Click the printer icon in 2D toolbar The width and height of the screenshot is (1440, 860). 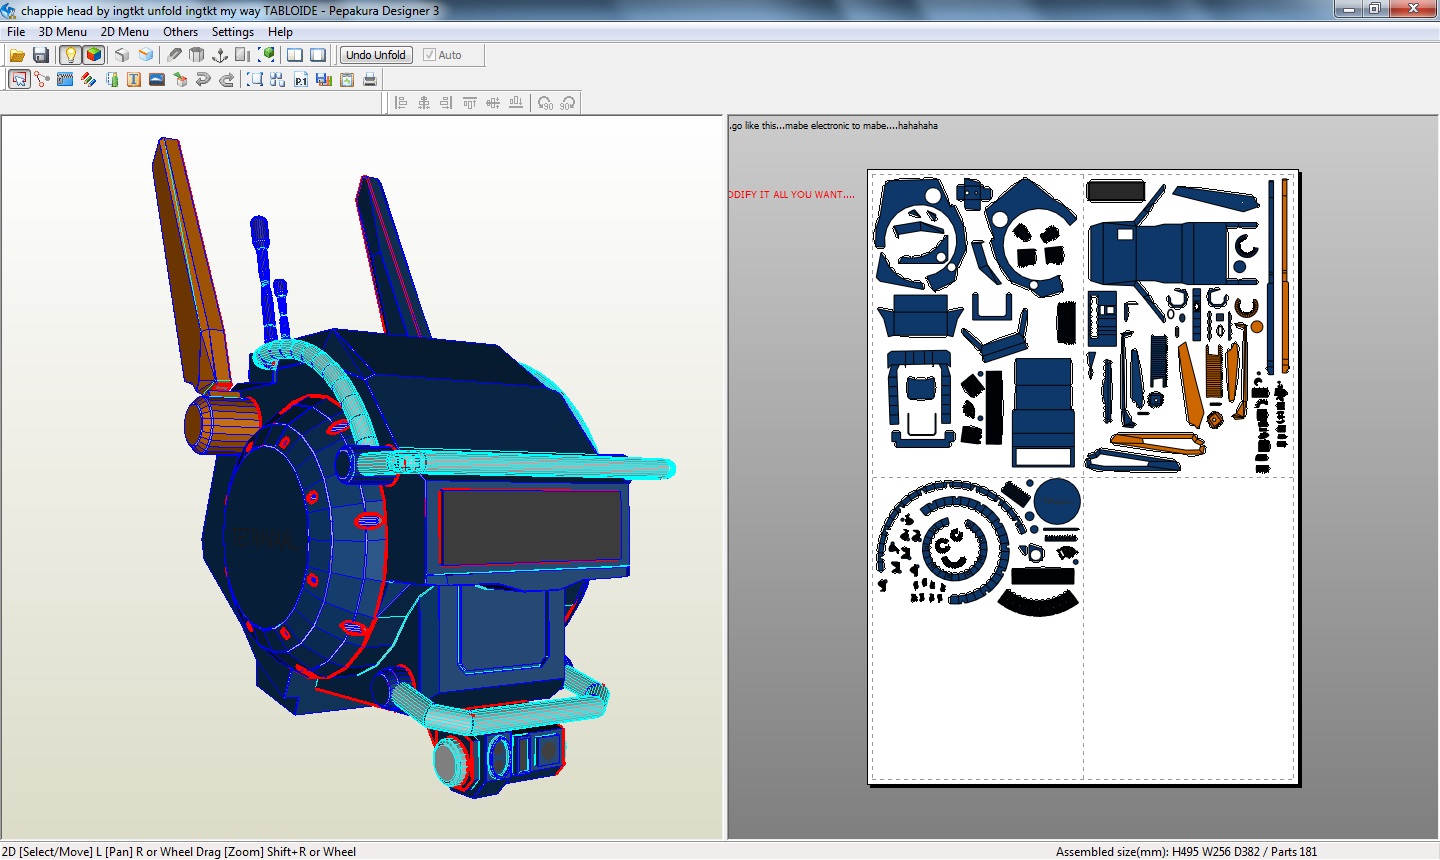coord(370,79)
